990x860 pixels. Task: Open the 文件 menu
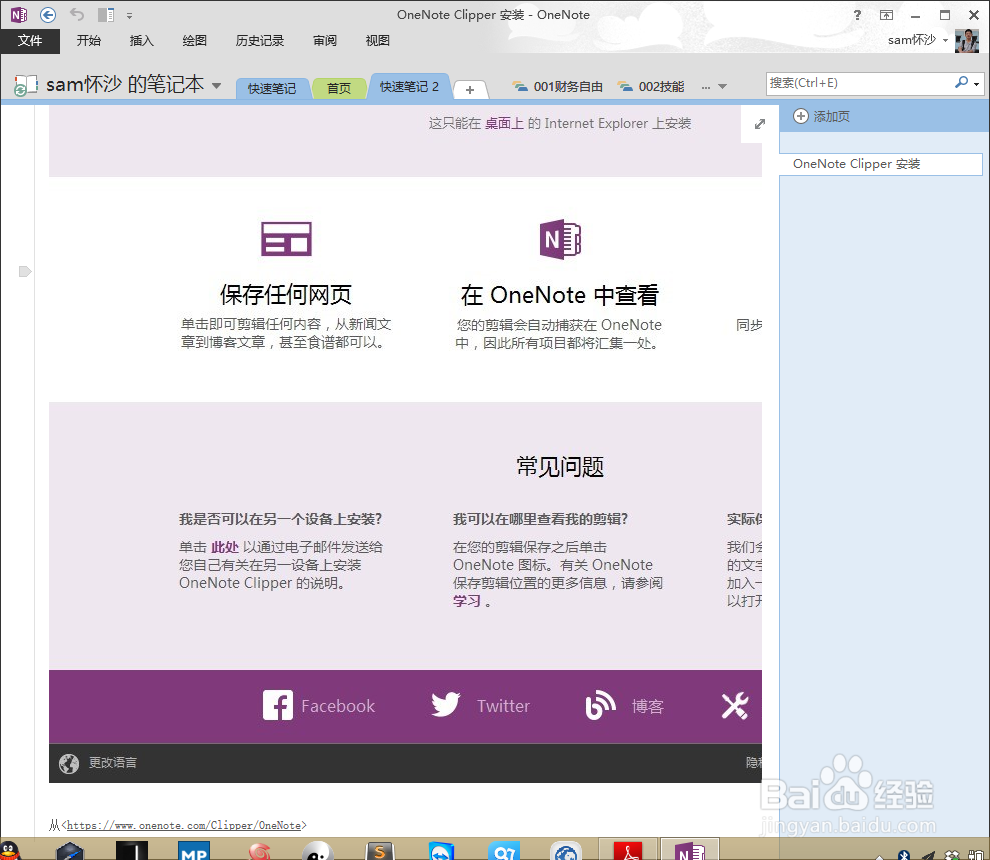[30, 40]
